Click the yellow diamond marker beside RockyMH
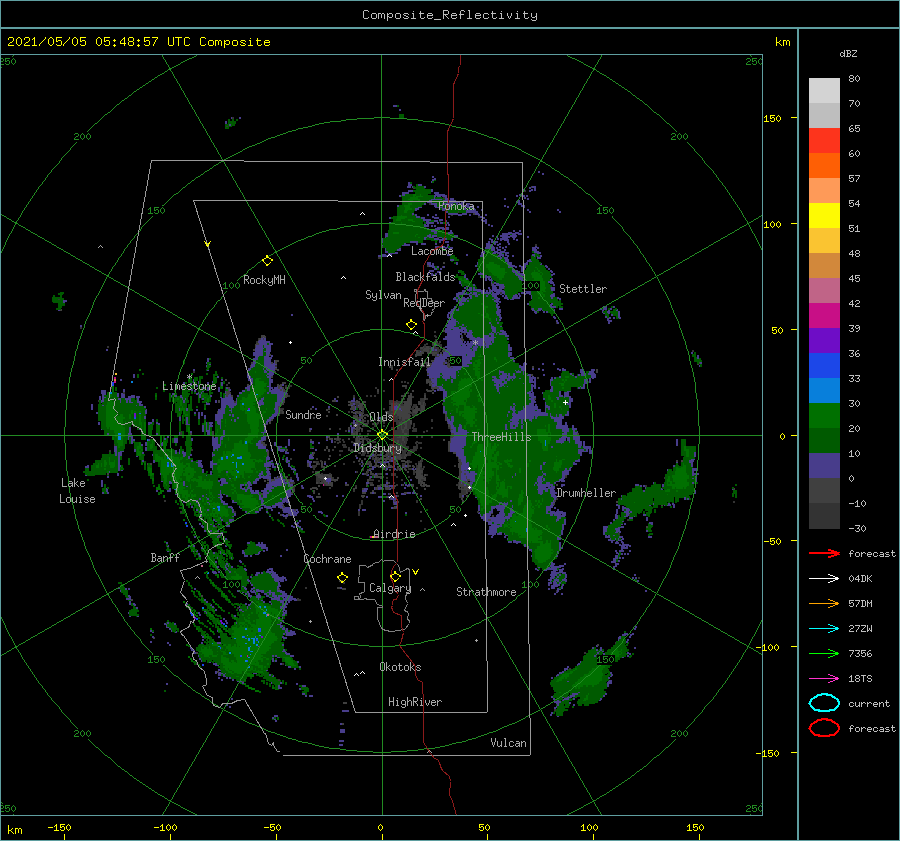 point(267,261)
